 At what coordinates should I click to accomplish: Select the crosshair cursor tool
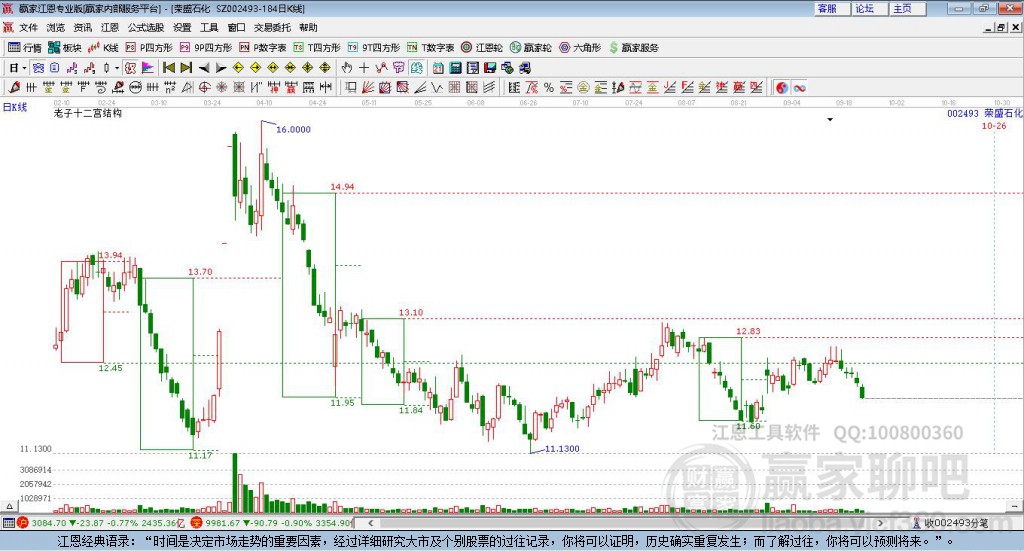[x=364, y=68]
